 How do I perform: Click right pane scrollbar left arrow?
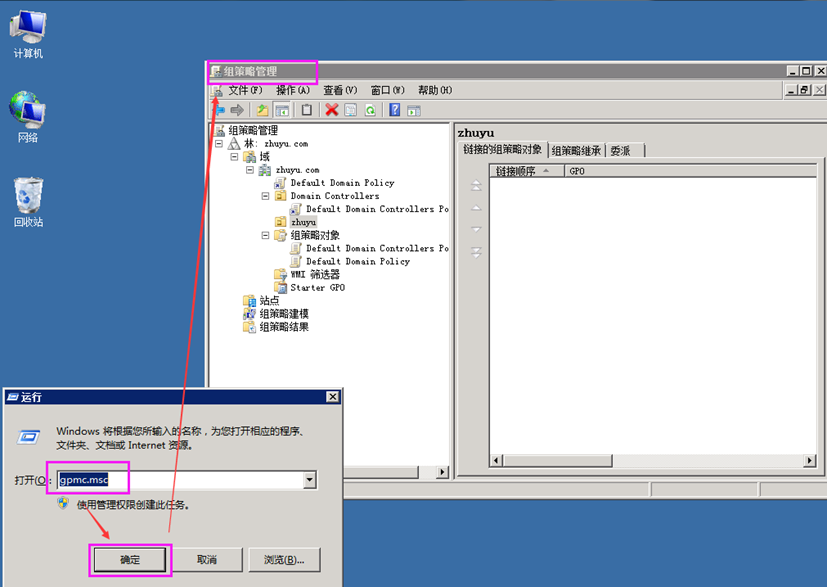496,460
